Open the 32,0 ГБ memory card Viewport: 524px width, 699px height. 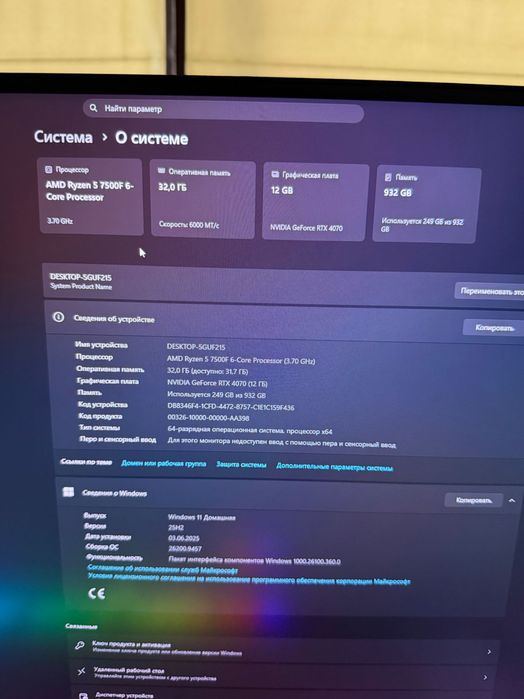tap(202, 200)
